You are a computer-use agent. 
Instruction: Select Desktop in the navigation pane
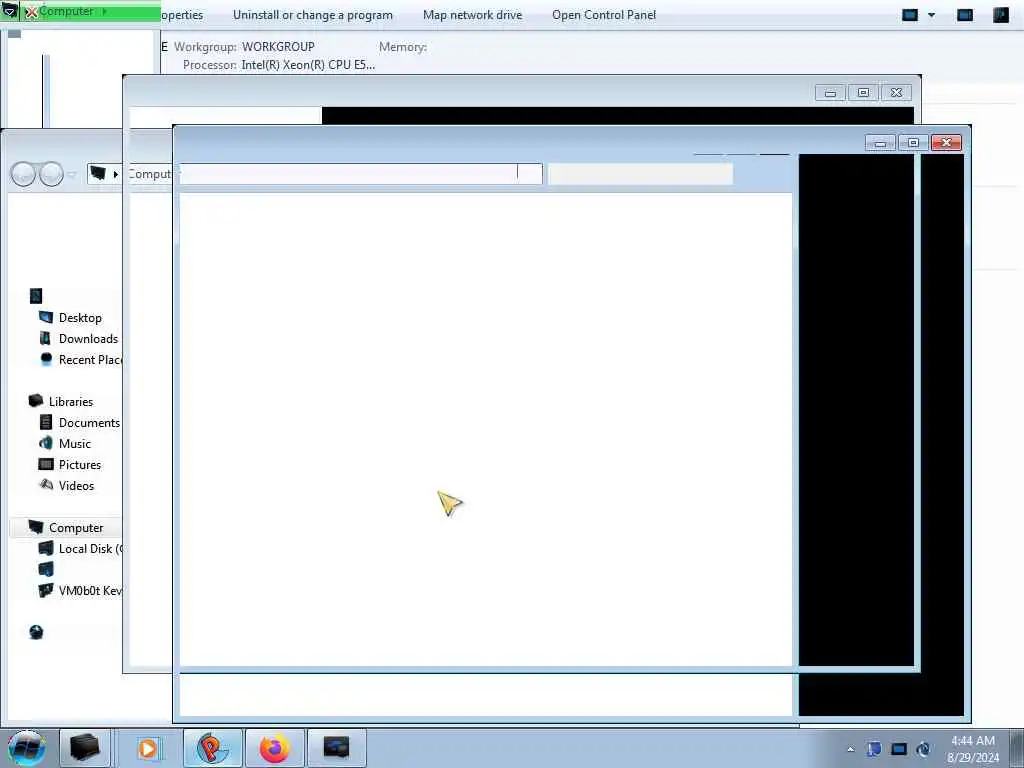pos(80,317)
